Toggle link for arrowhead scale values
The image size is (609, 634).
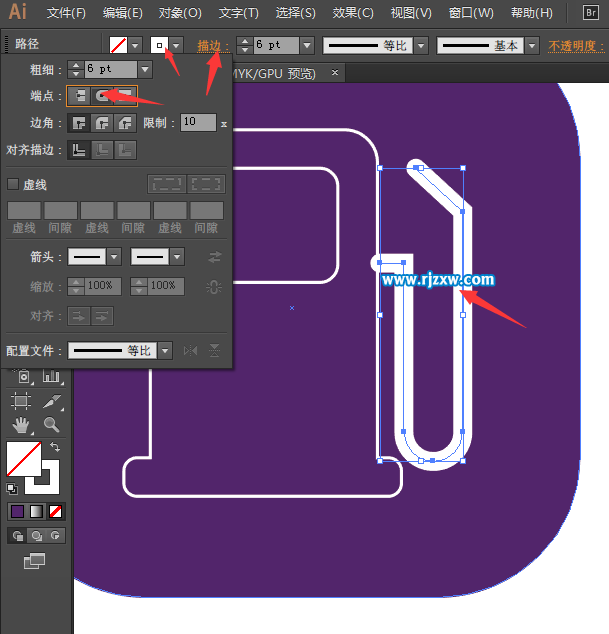[214, 287]
